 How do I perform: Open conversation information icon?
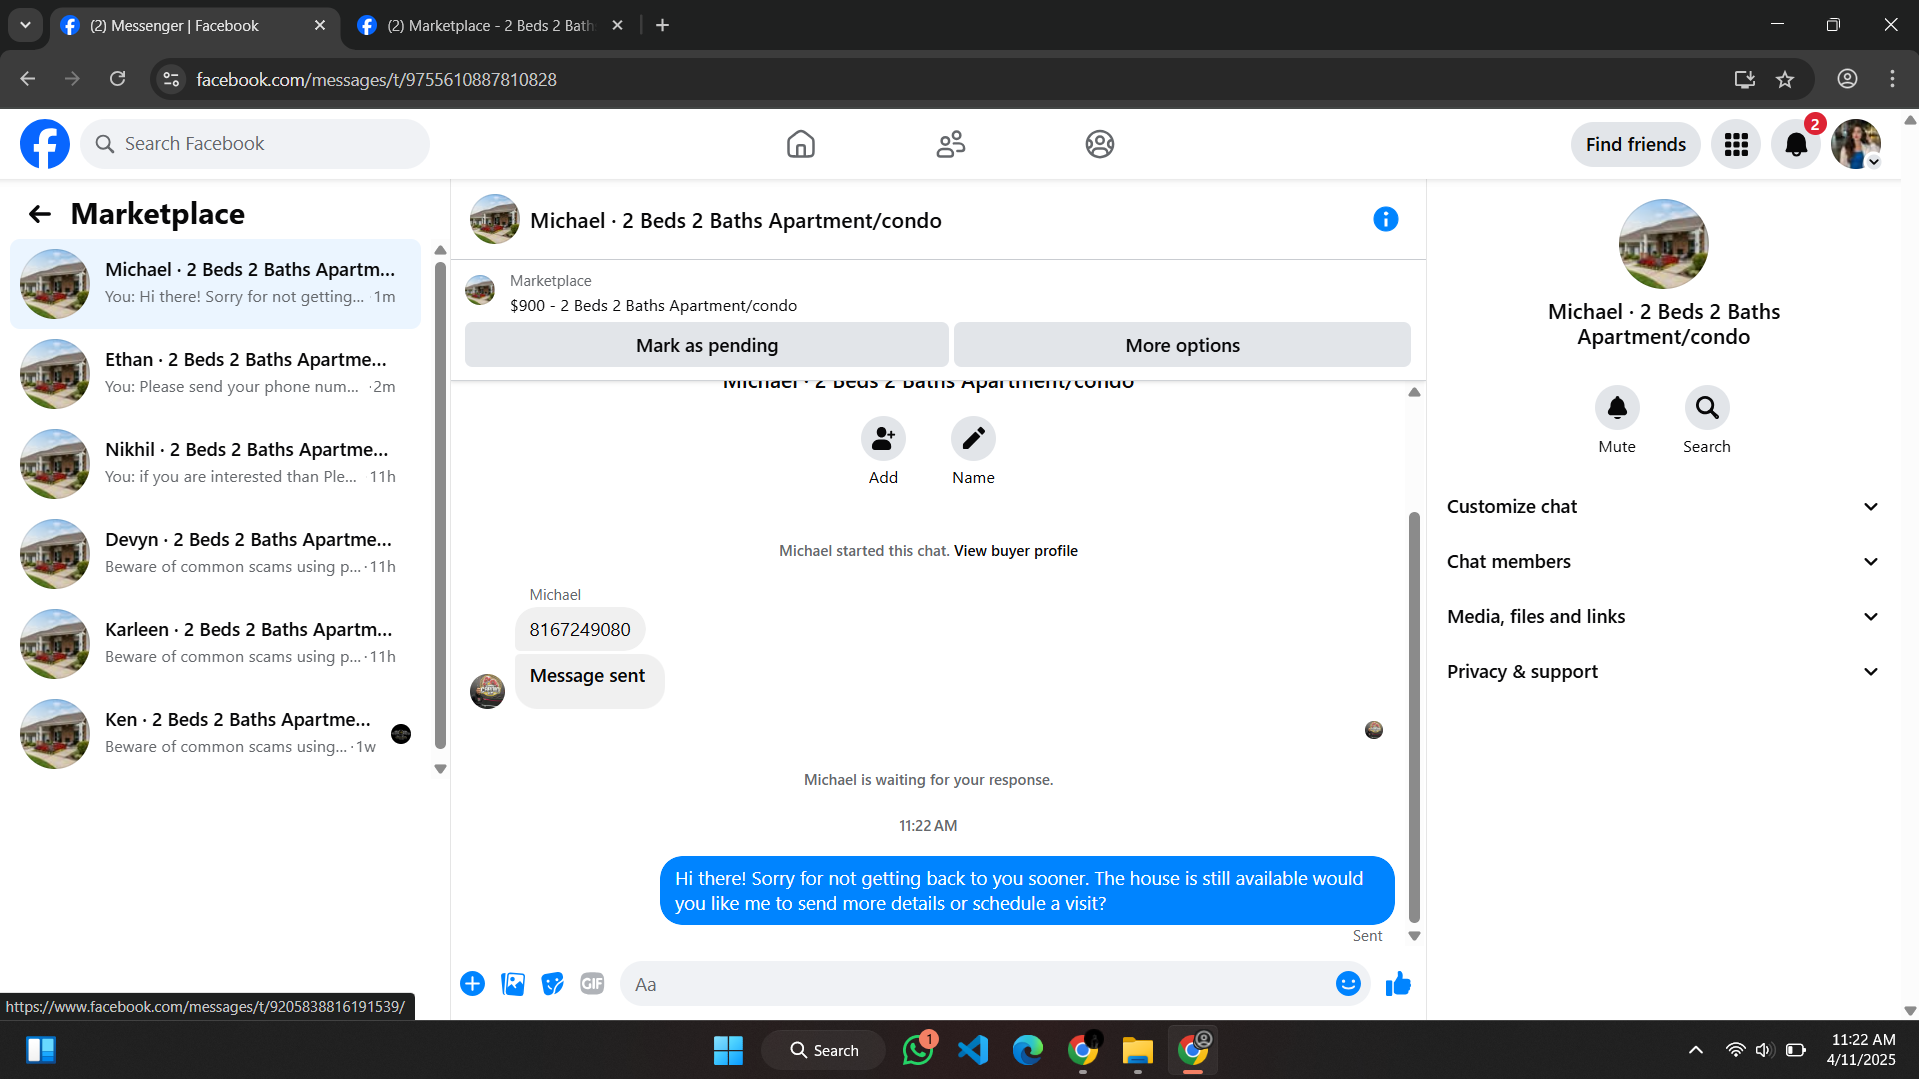pyautogui.click(x=1385, y=219)
